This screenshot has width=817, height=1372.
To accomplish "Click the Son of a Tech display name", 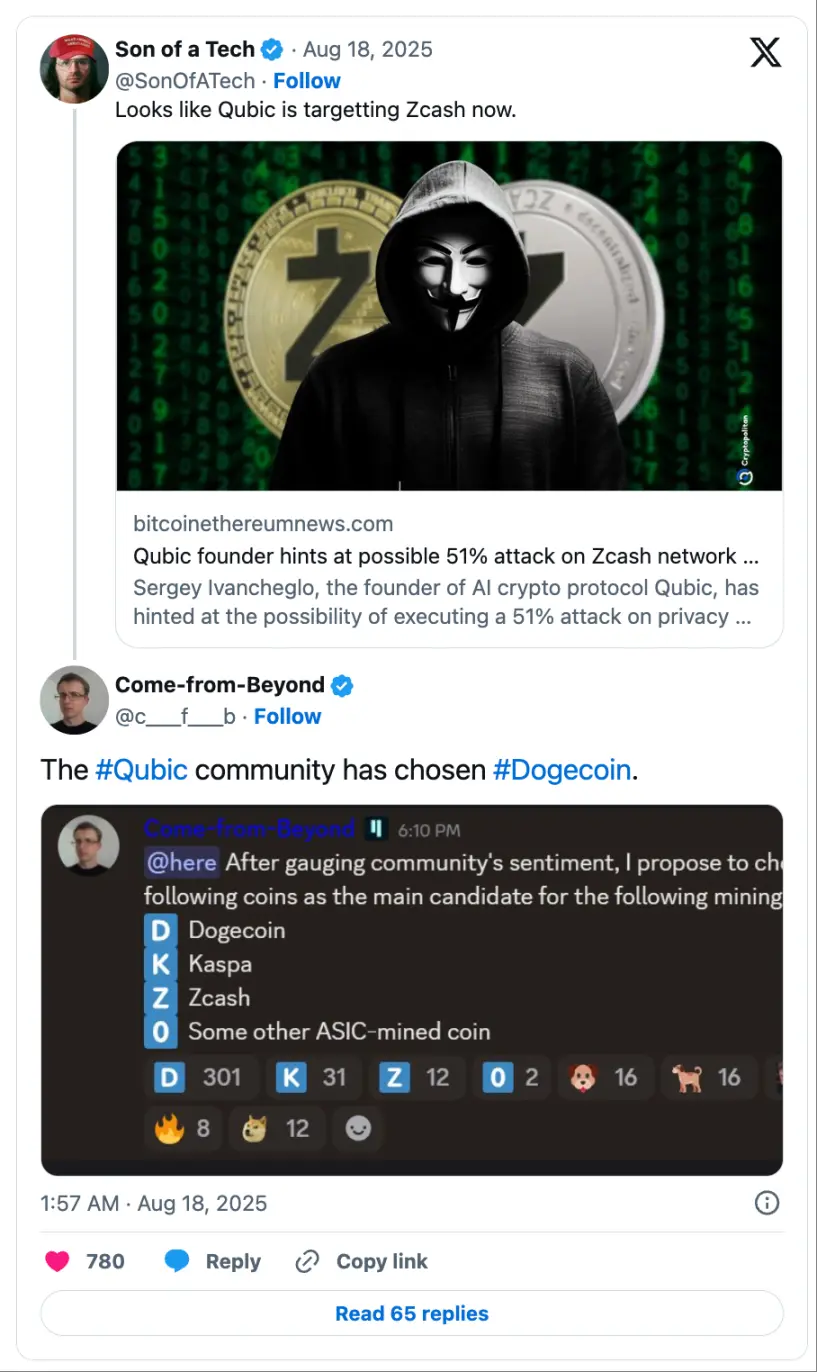I will pos(185,49).
